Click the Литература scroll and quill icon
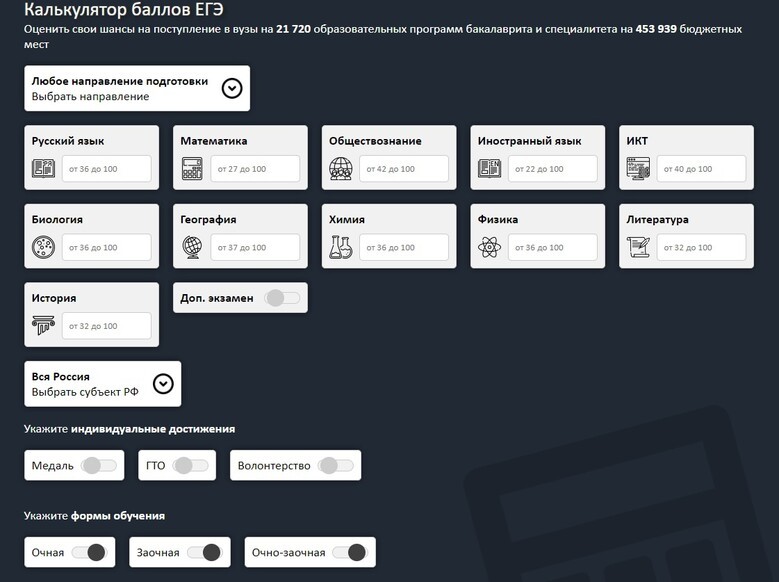This screenshot has height=582, width=779. [638, 247]
